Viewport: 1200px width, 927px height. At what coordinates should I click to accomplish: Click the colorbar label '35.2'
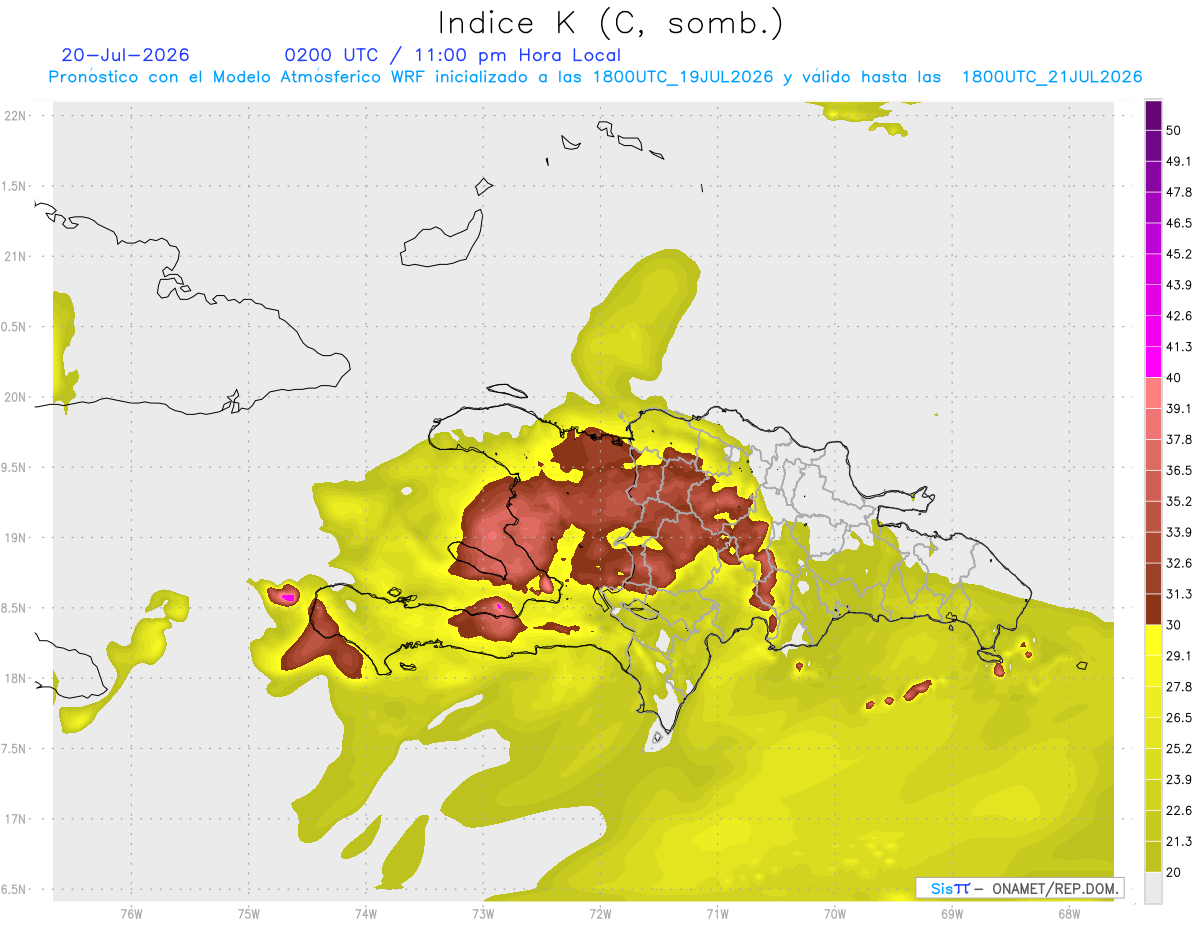pyautogui.click(x=1178, y=501)
